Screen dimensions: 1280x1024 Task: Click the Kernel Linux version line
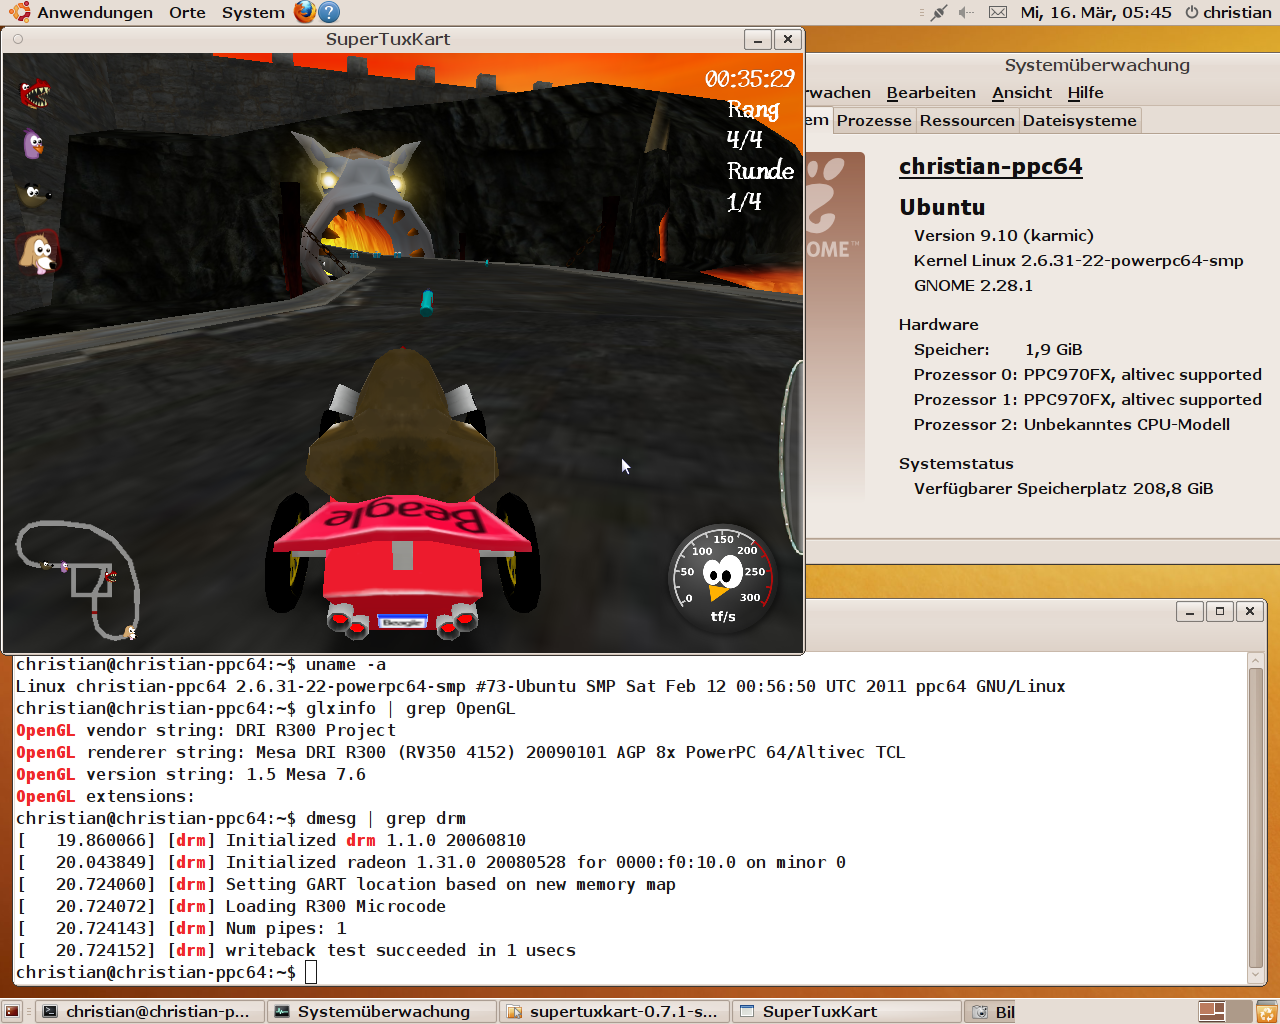pos(1078,260)
